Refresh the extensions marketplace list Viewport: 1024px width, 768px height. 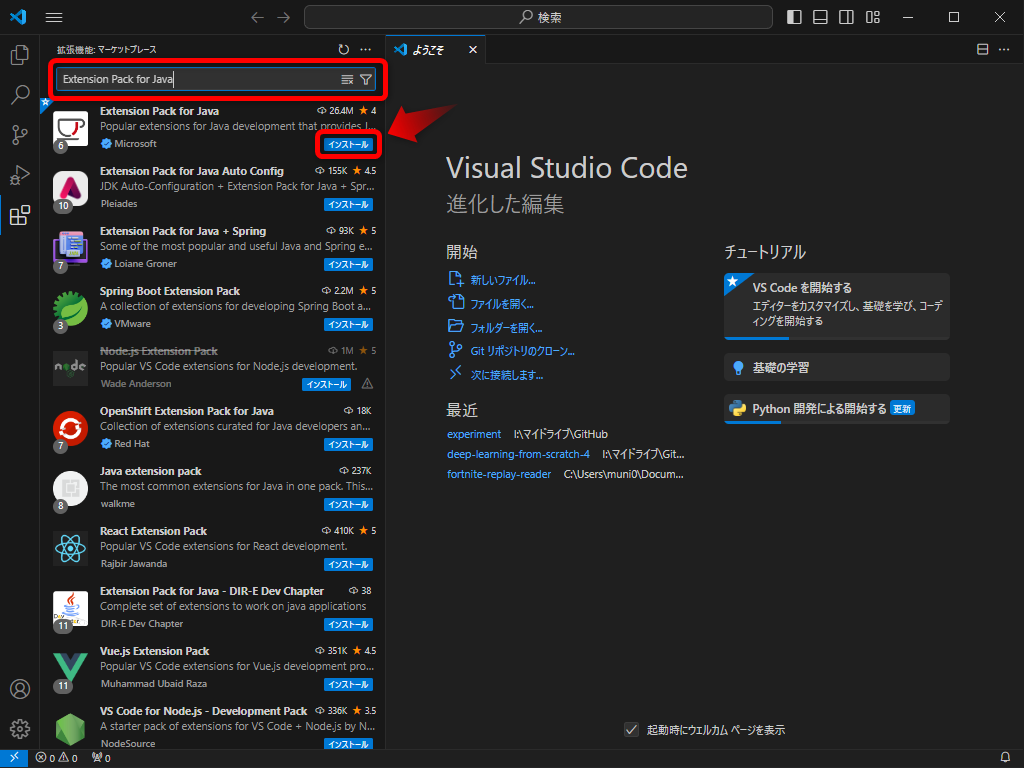(x=341, y=49)
